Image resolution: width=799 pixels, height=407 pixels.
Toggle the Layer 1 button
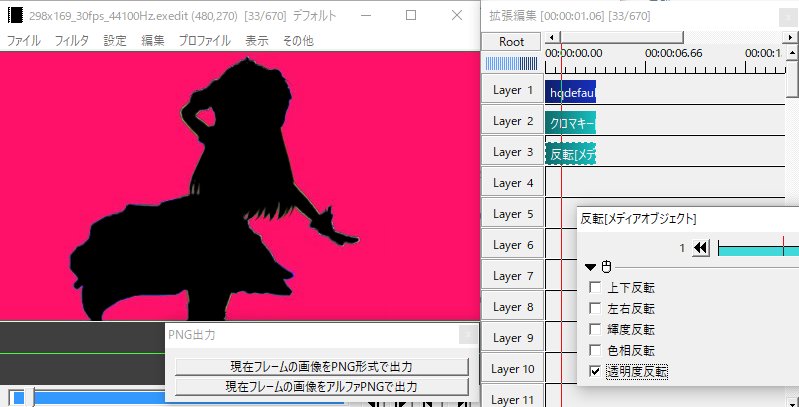coord(513,90)
